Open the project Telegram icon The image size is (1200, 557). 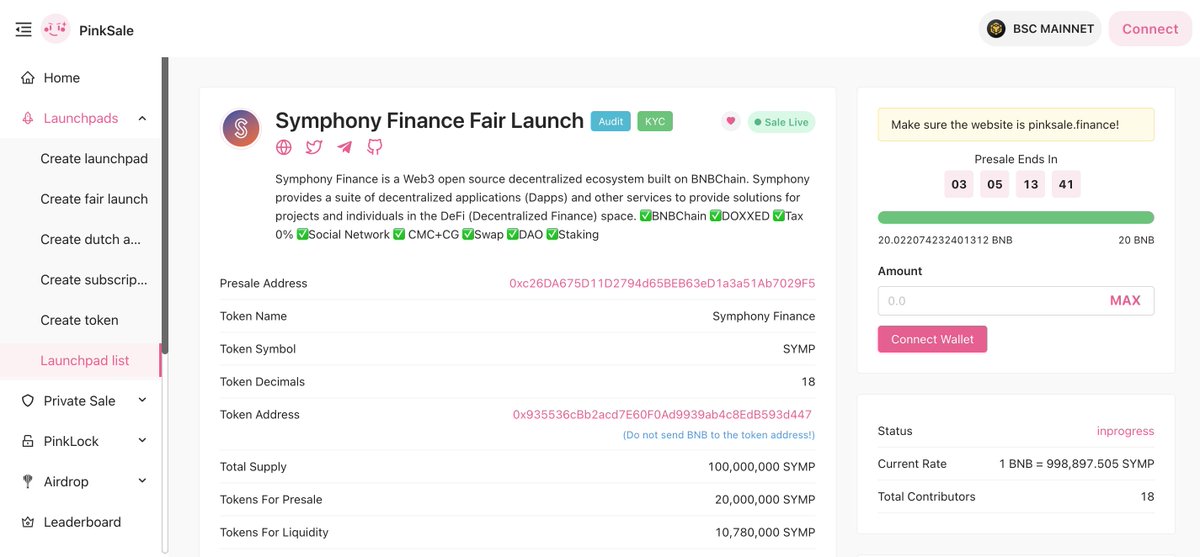click(x=344, y=147)
